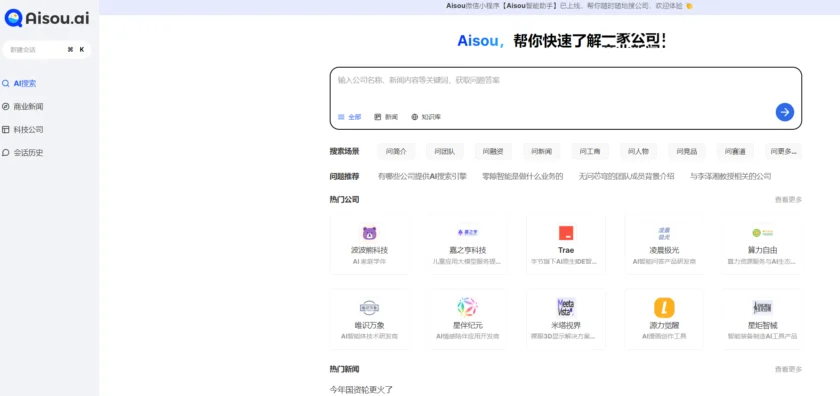The image size is (840, 396).
Task: Click 查看更多 beside 热门公司
Action: pyautogui.click(x=788, y=200)
